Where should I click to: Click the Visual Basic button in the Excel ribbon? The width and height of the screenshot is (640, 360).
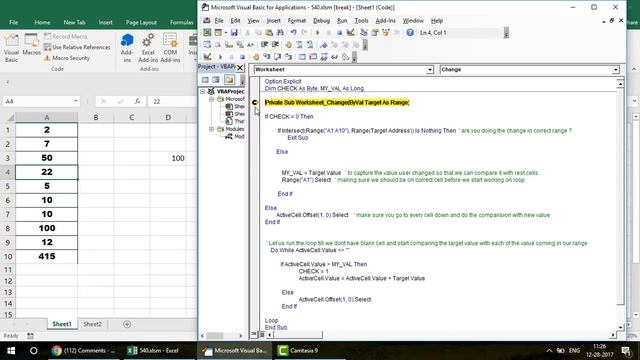coord(11,48)
